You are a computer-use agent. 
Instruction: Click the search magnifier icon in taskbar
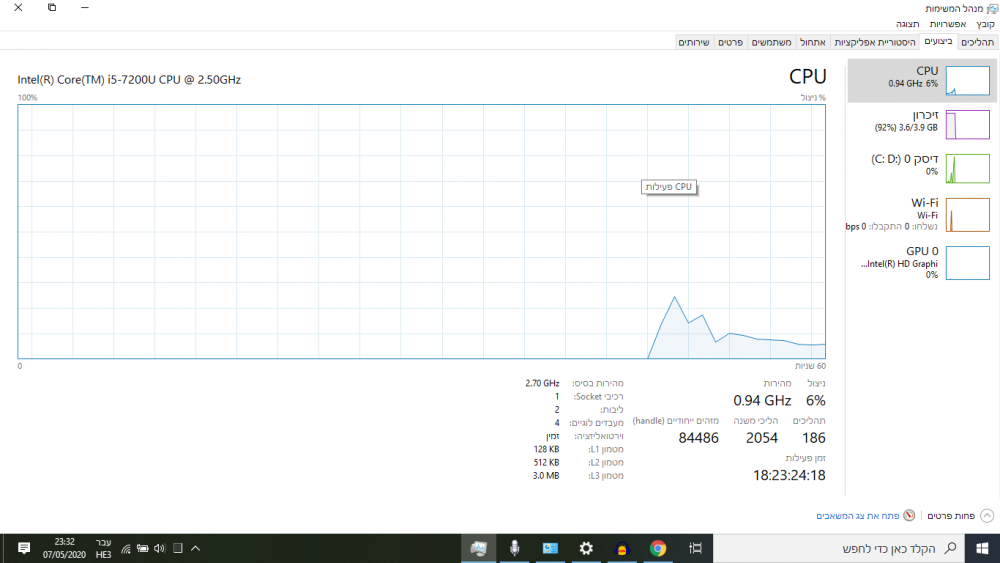pos(950,548)
